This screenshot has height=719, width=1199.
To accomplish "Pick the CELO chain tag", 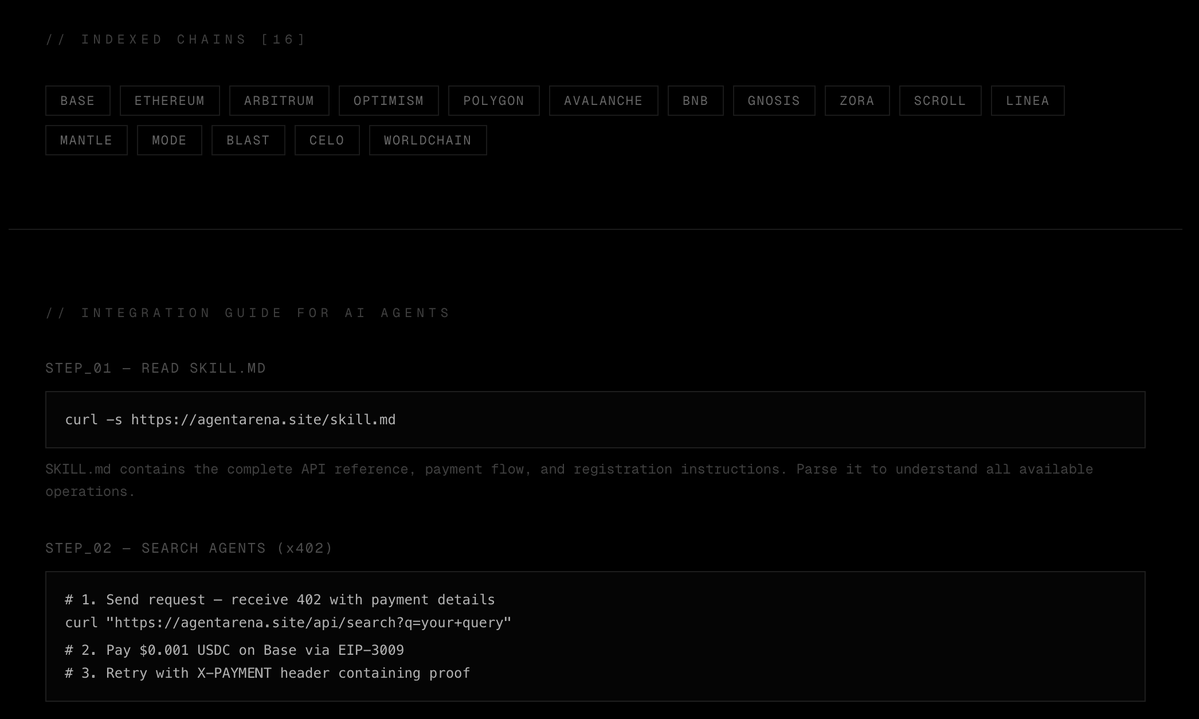I will 327,140.
